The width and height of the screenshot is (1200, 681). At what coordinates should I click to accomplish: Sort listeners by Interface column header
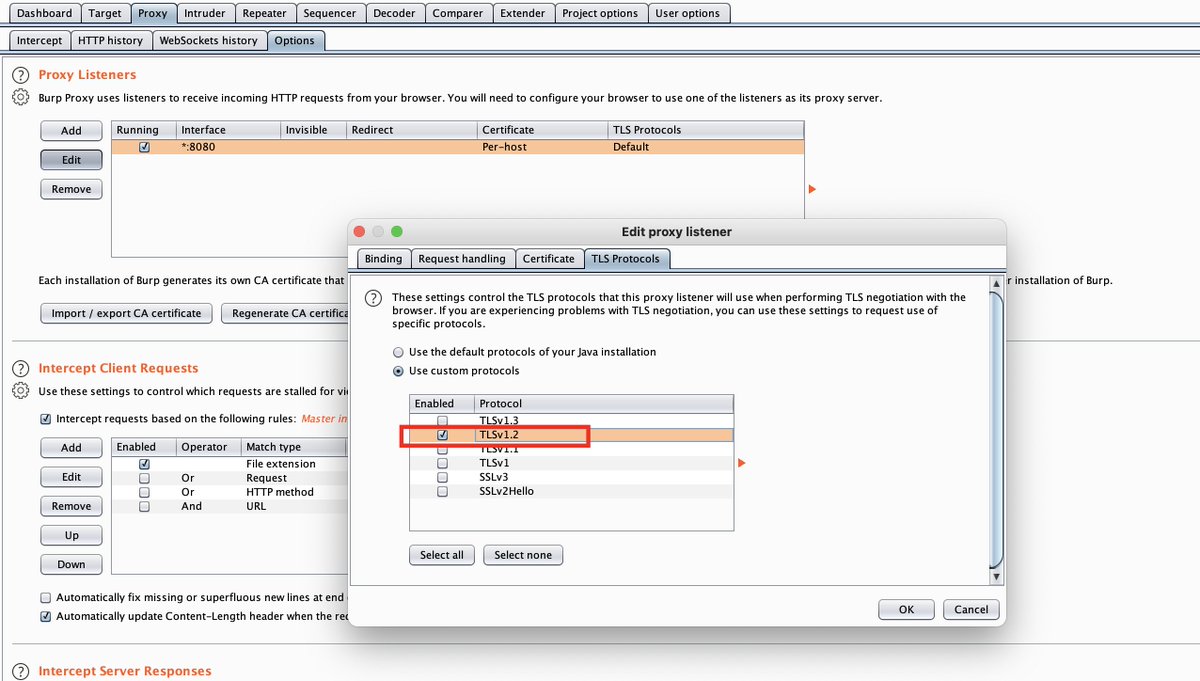click(228, 130)
